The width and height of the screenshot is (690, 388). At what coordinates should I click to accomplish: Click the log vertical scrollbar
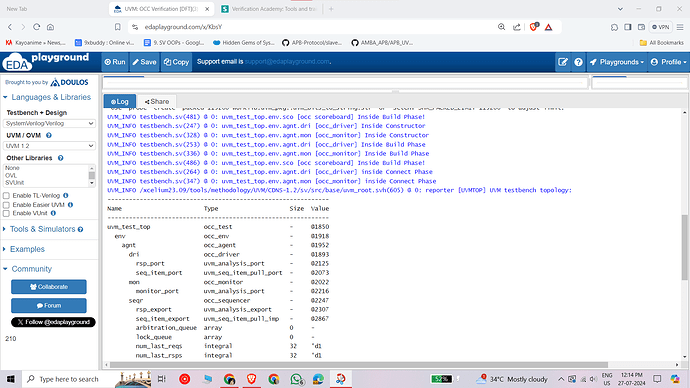684,247
